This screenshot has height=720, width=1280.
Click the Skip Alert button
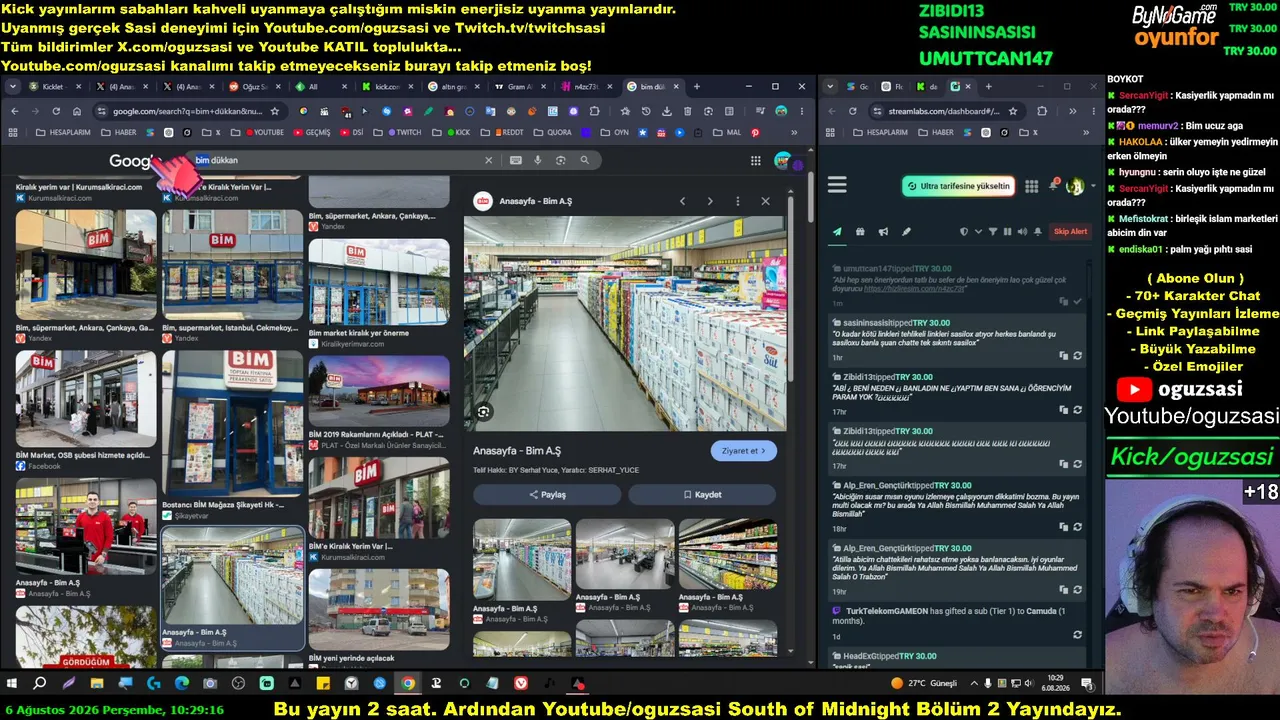point(1070,232)
